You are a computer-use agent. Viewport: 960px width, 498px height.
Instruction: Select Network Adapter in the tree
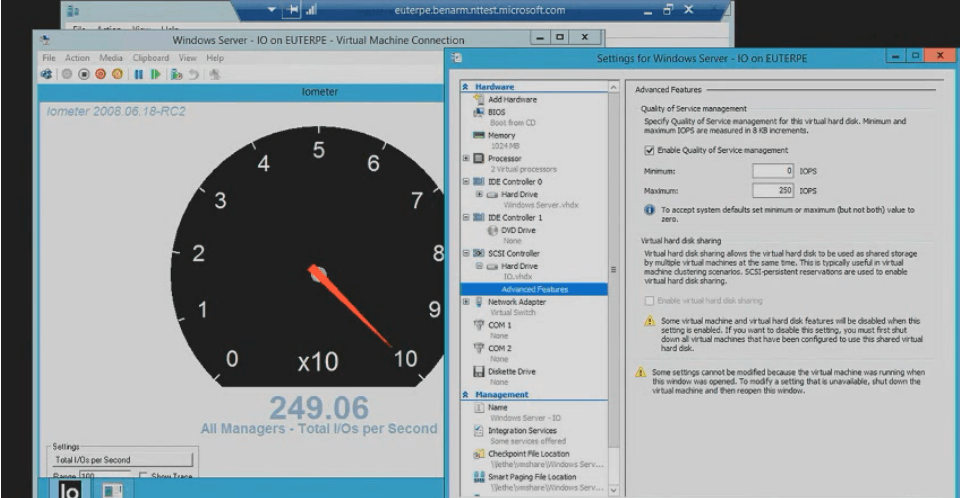pos(517,302)
